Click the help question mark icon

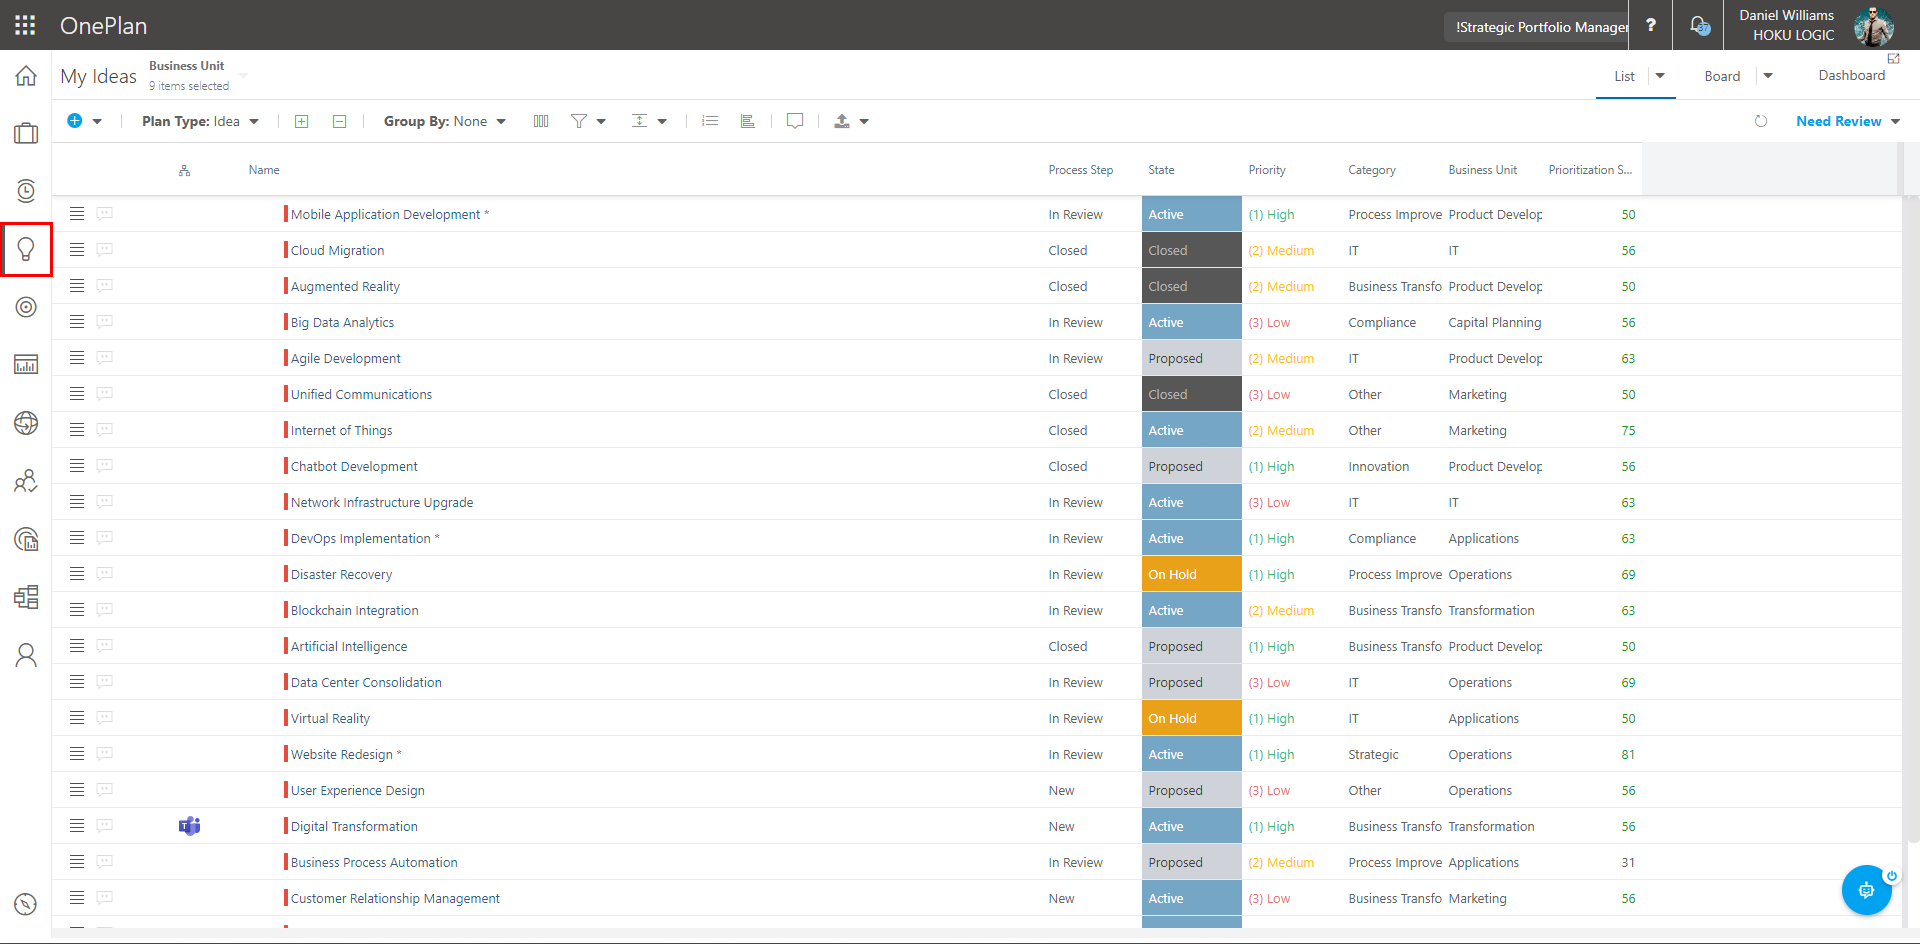(1651, 25)
